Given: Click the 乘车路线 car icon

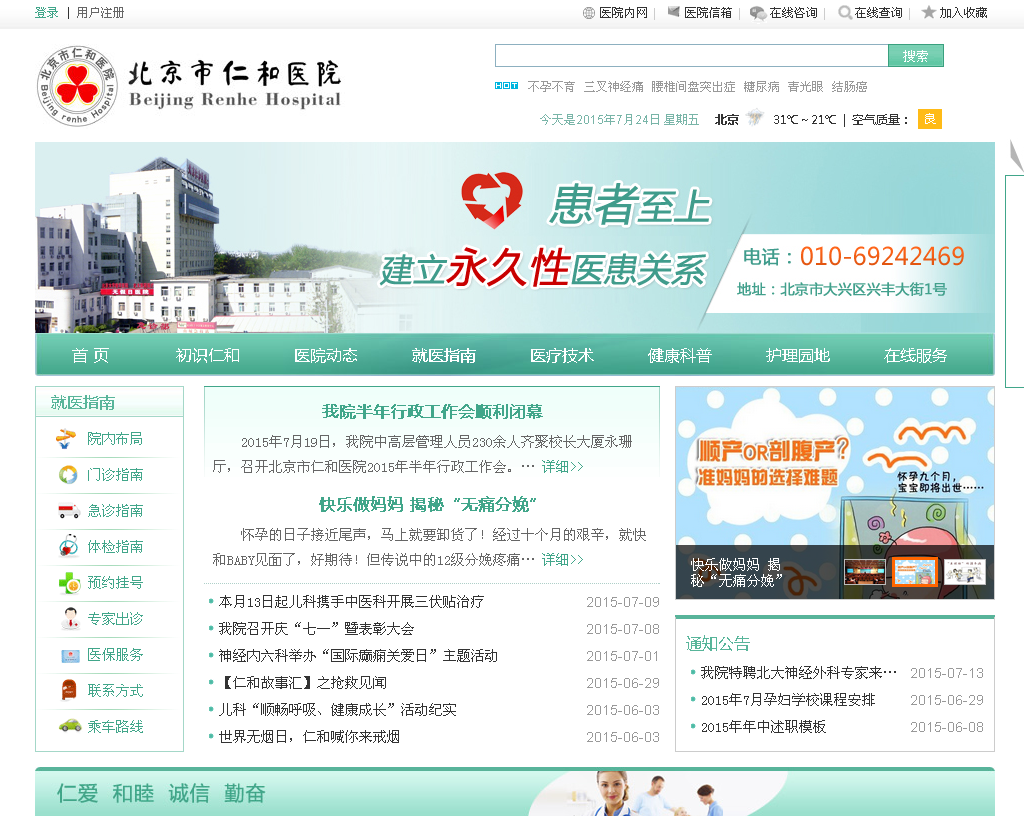Looking at the screenshot, I should coord(69,726).
